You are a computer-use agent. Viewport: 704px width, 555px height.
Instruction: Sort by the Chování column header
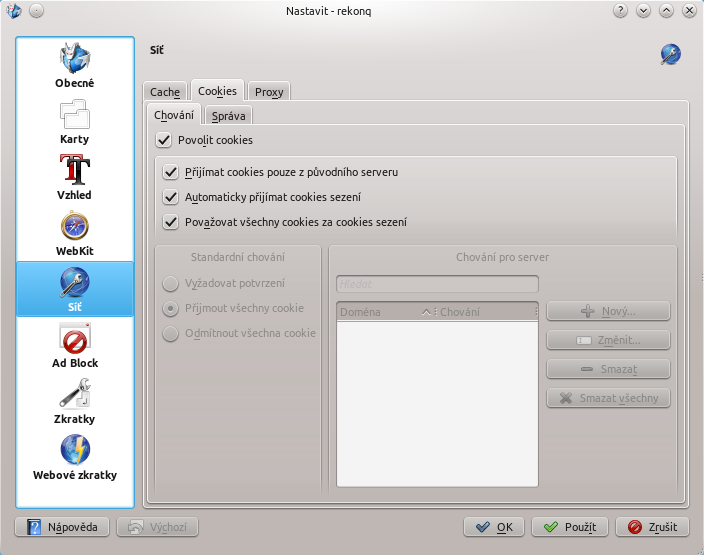click(x=487, y=312)
